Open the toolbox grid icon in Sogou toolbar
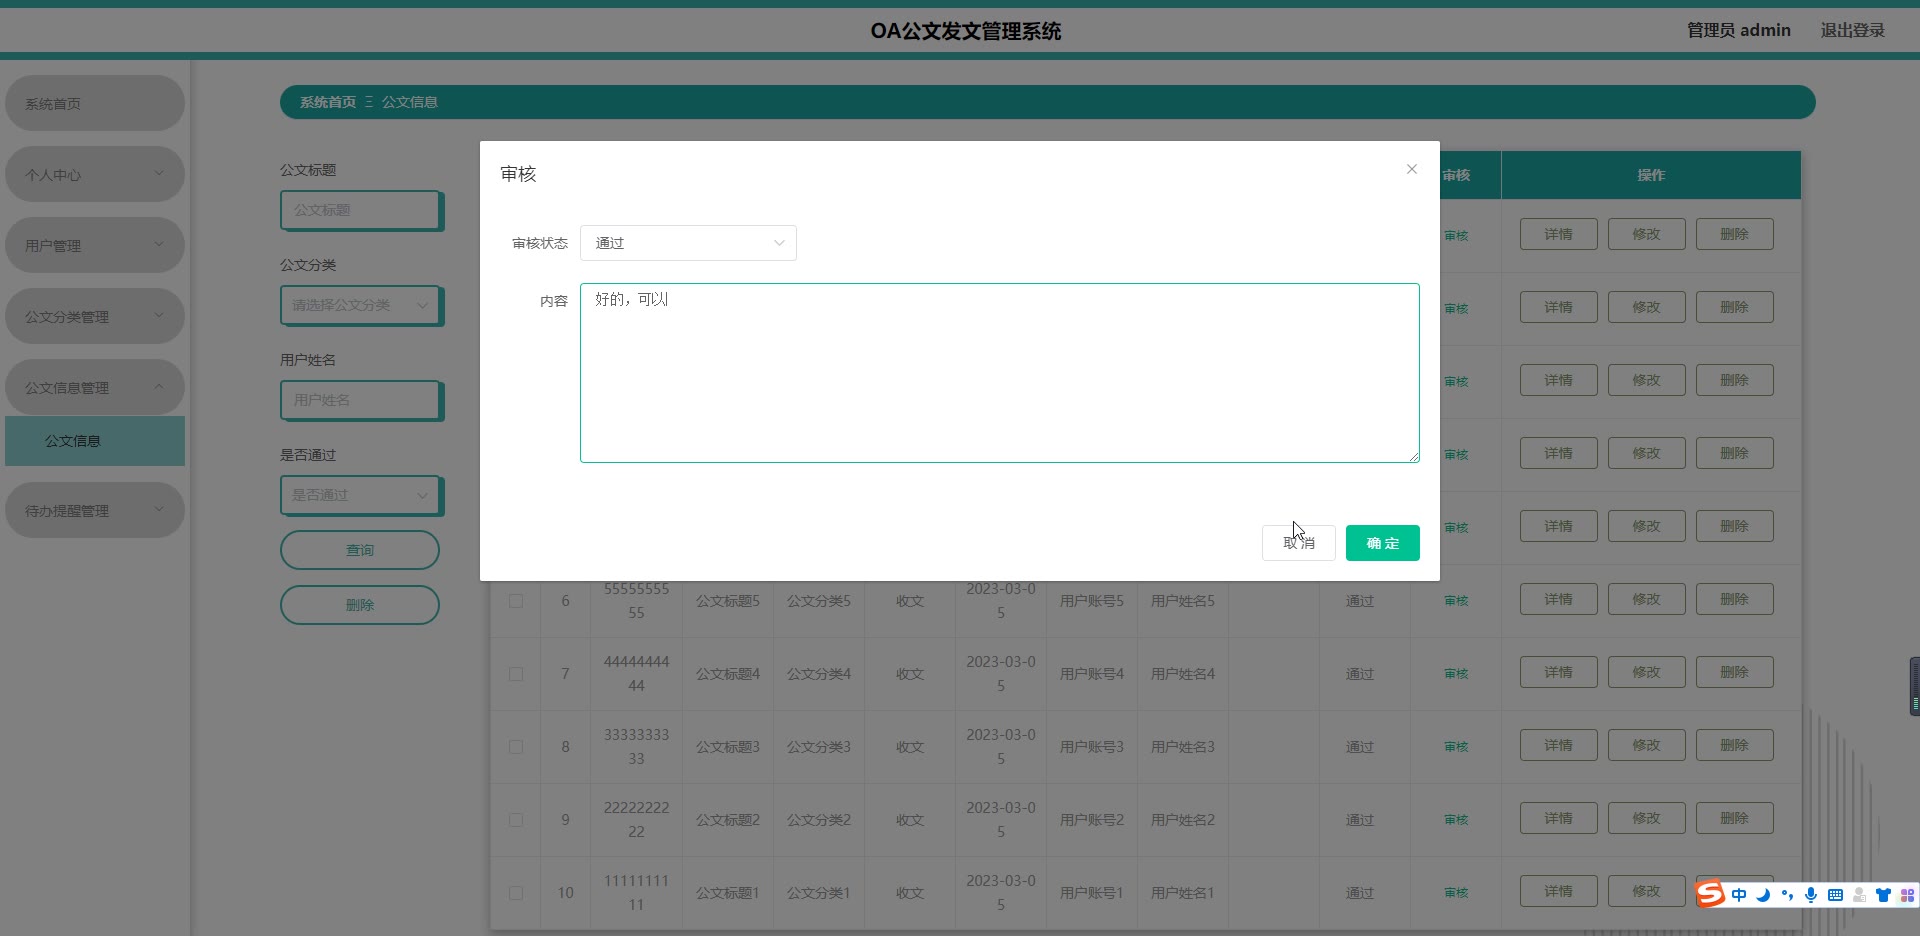 coord(1907,895)
